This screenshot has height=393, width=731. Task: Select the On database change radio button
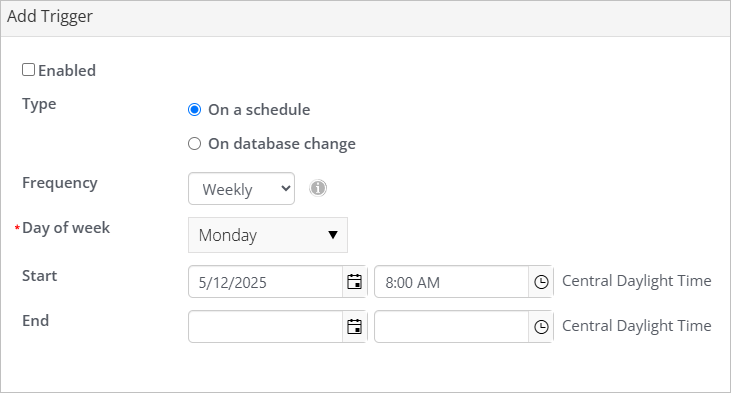click(x=194, y=144)
